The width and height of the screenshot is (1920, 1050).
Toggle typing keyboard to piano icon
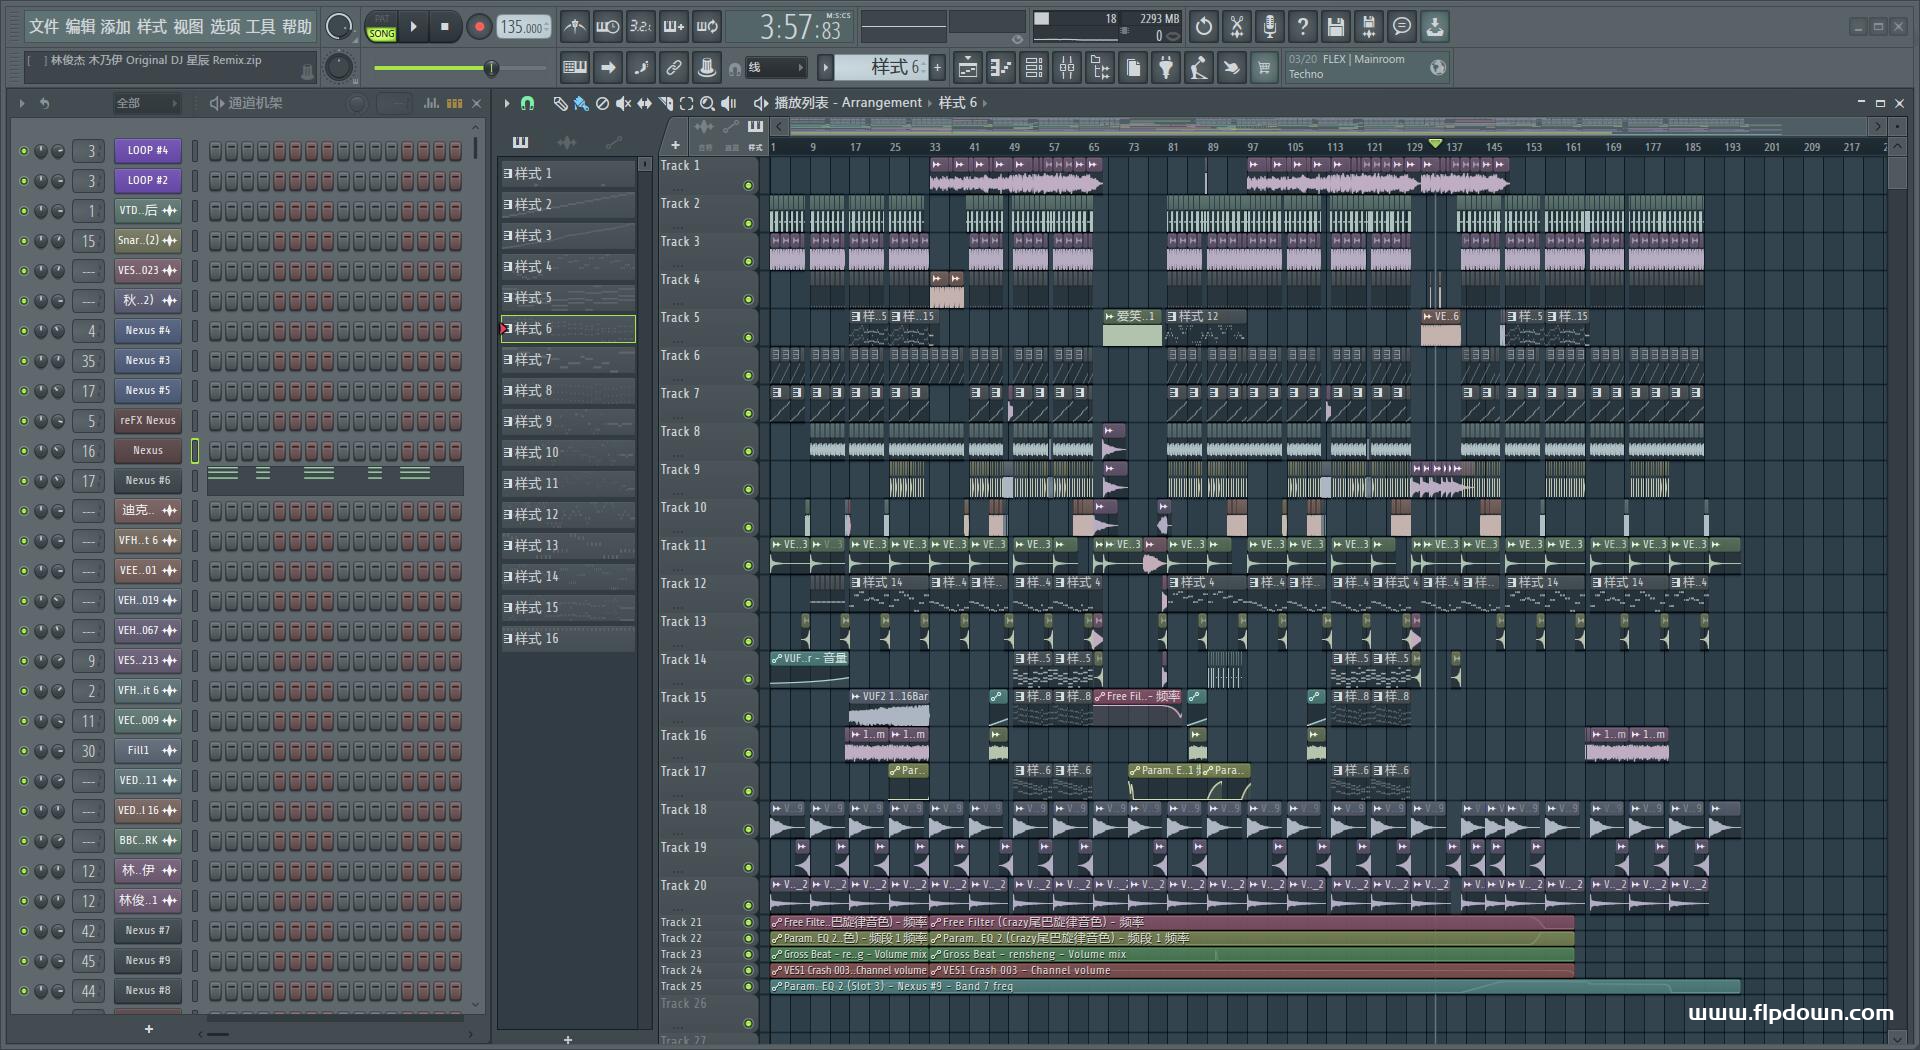pyautogui.click(x=575, y=68)
